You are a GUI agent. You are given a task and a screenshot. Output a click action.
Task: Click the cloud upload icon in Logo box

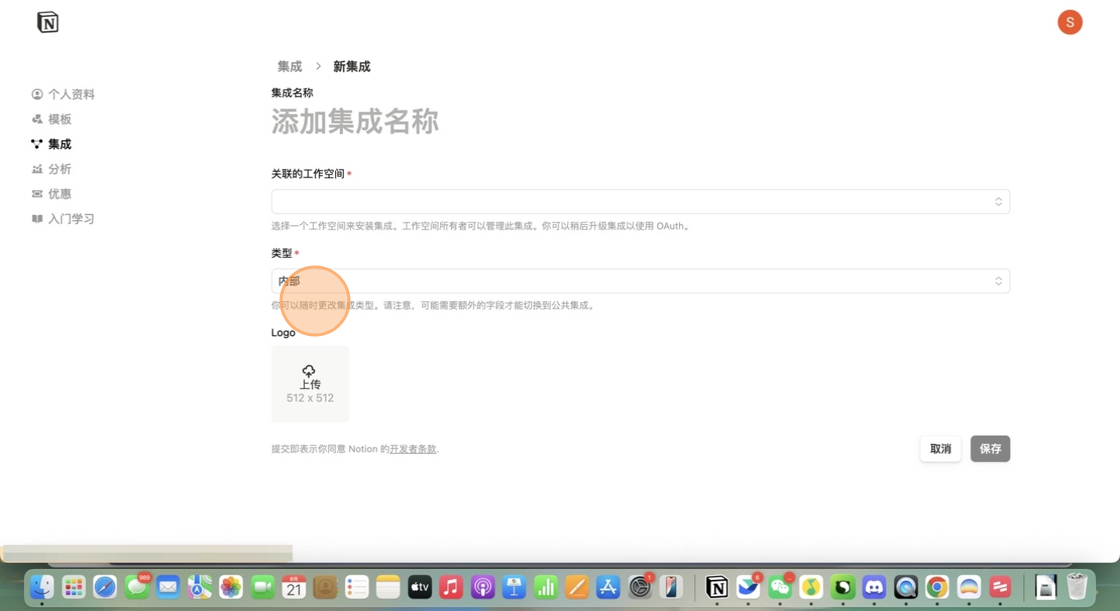click(309, 371)
